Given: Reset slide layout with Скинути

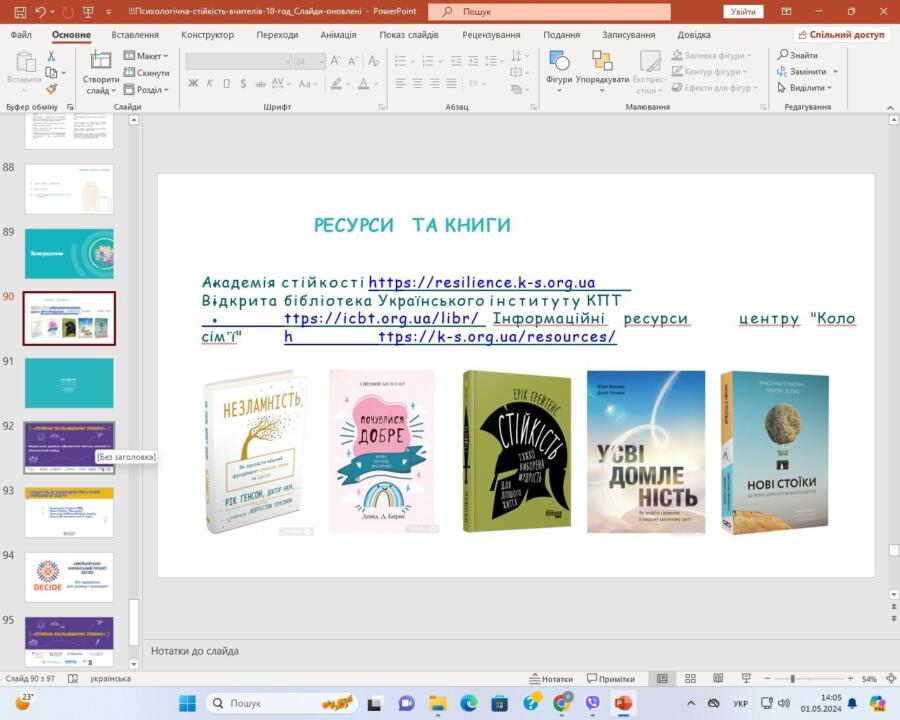Looking at the screenshot, I should pyautogui.click(x=146, y=72).
